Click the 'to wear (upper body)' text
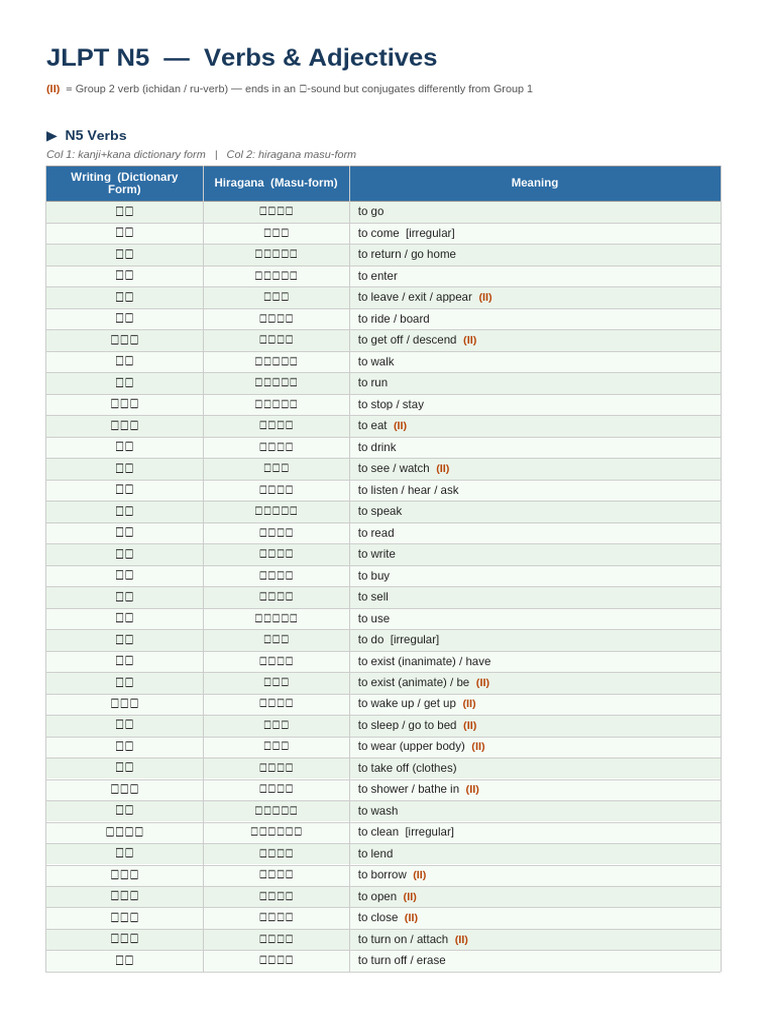Viewport: 768px width, 1024px height. click(411, 746)
